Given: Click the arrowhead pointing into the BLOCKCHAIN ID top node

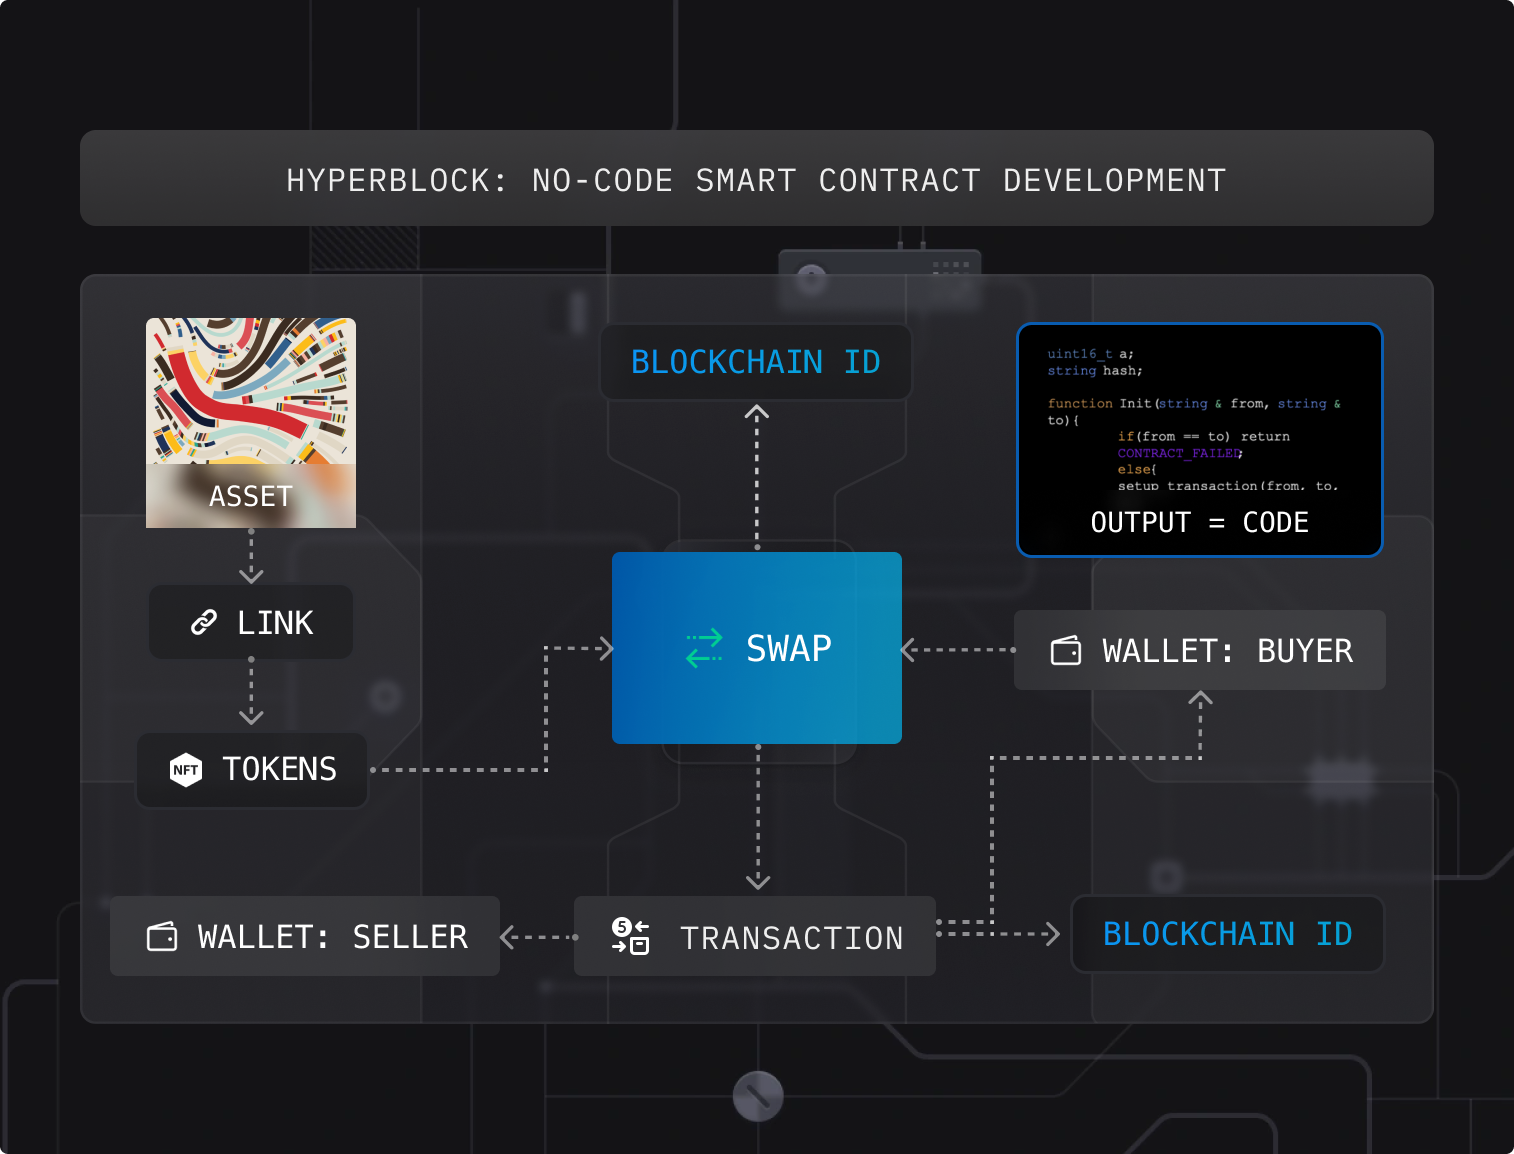Looking at the screenshot, I should click(757, 412).
